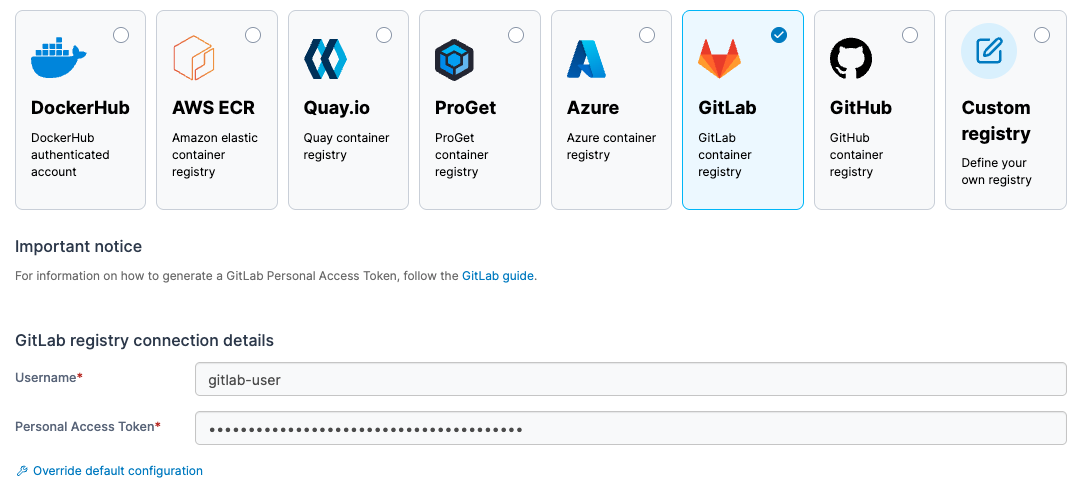1080x491 pixels.
Task: Select the GitHub radio button
Action: pos(910,35)
